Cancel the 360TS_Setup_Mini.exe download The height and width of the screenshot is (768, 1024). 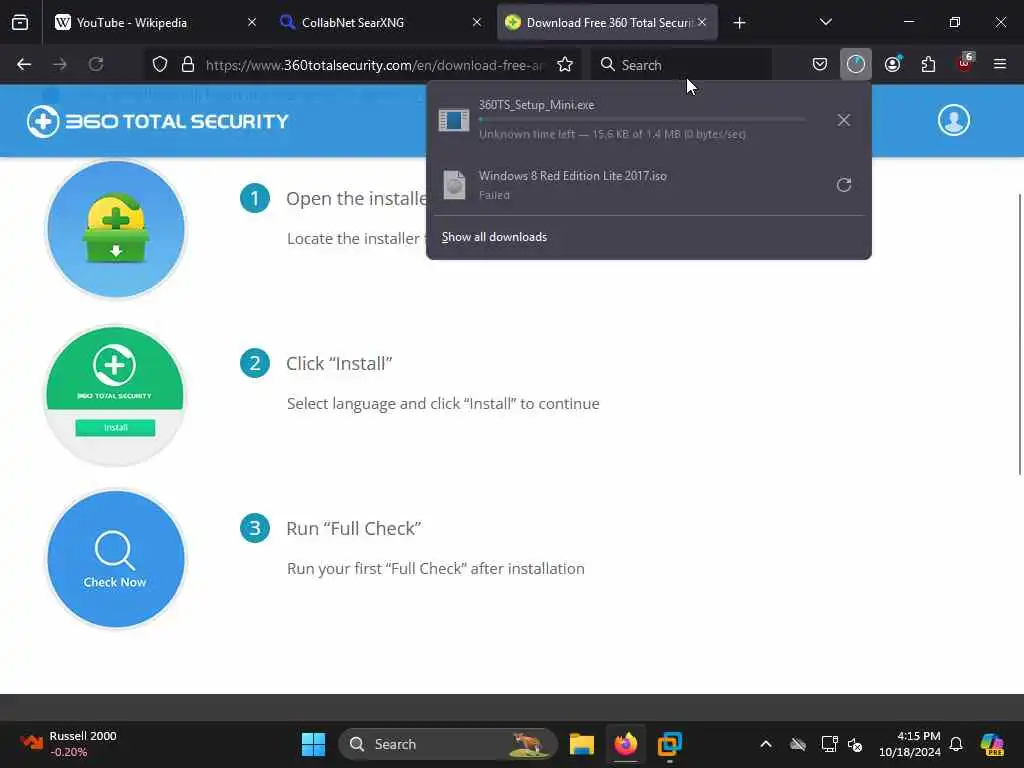844,120
